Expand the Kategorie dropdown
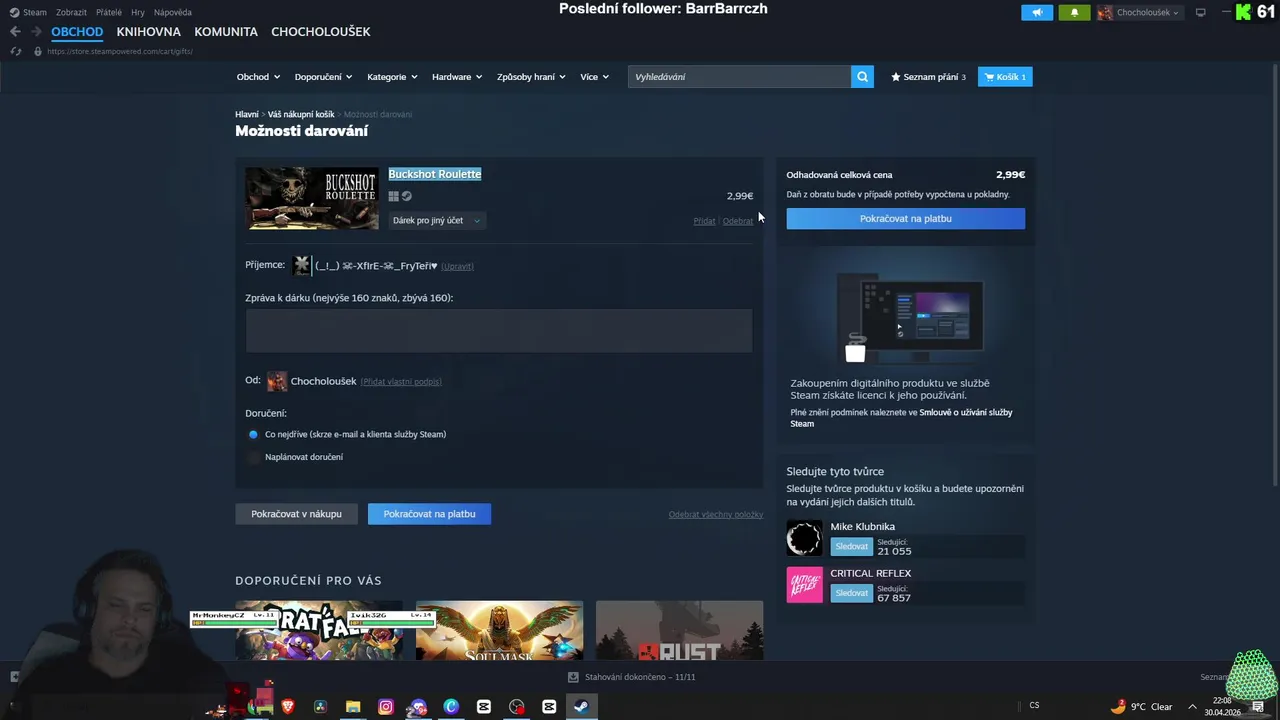The height and width of the screenshot is (720, 1280). [x=393, y=77]
